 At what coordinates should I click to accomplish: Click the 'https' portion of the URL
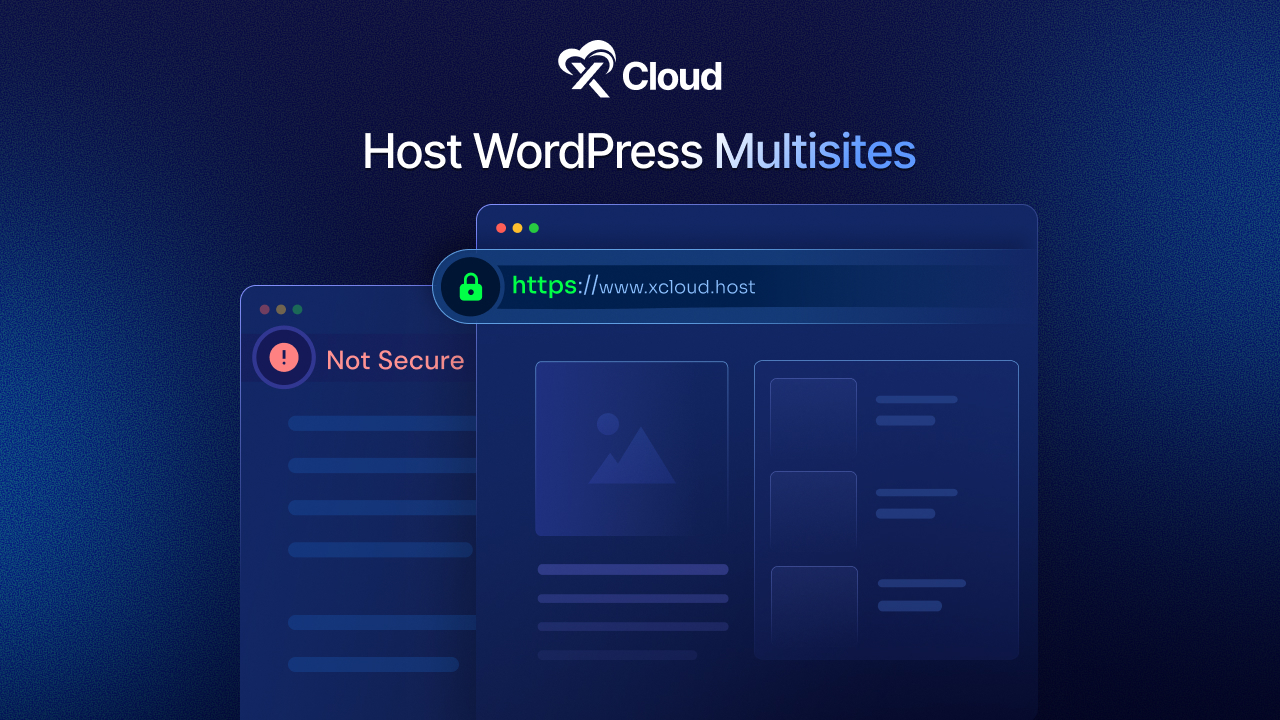(x=544, y=286)
